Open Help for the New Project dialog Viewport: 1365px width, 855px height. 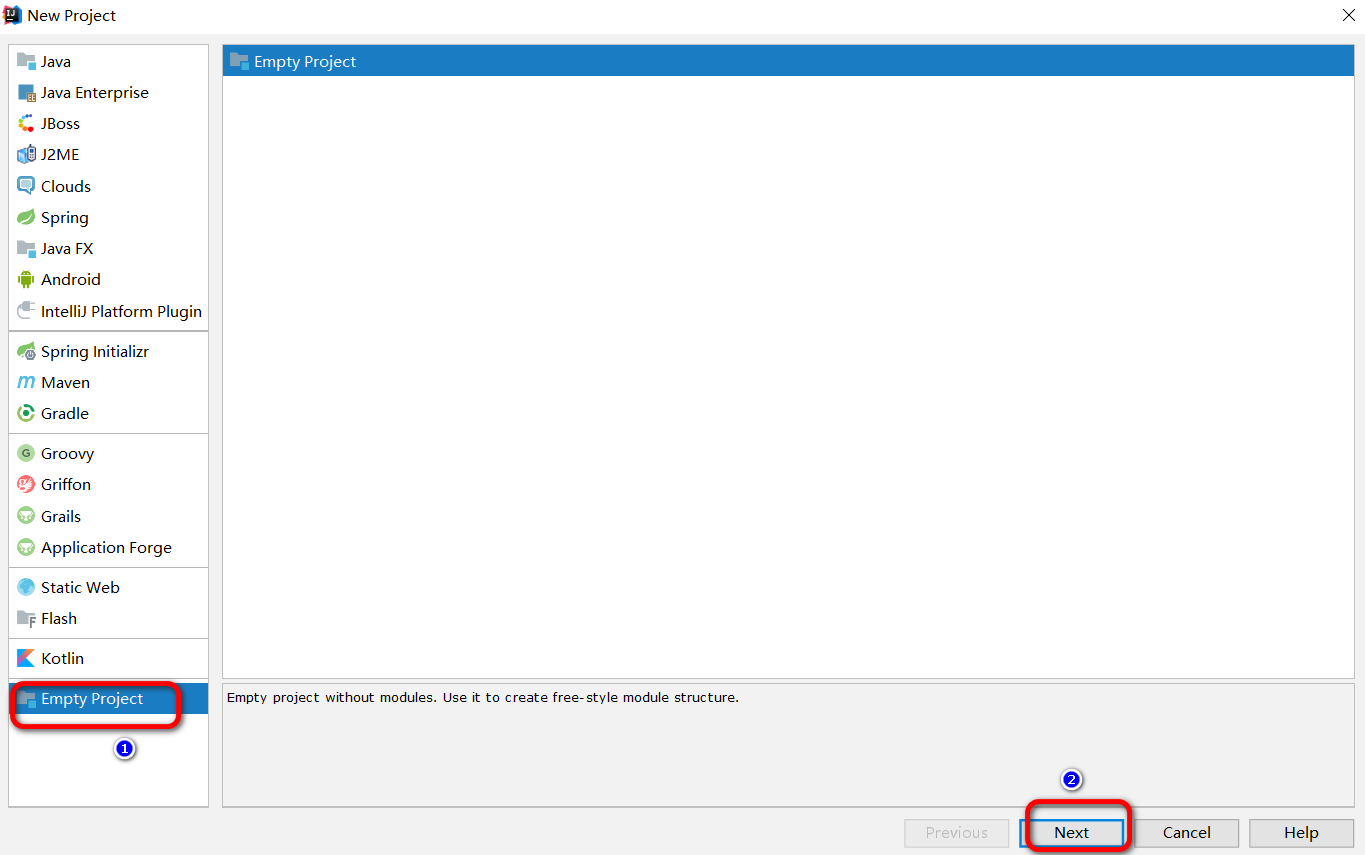(1301, 832)
